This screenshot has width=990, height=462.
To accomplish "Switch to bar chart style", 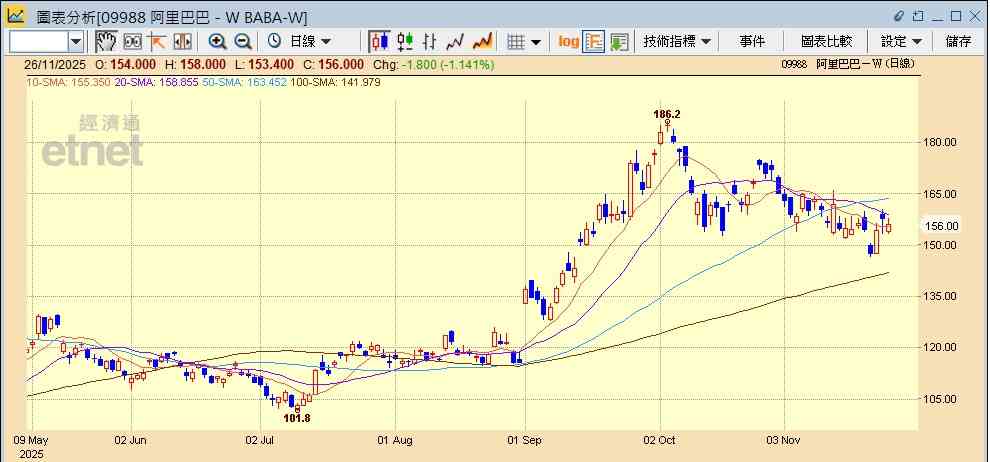I will (430, 41).
